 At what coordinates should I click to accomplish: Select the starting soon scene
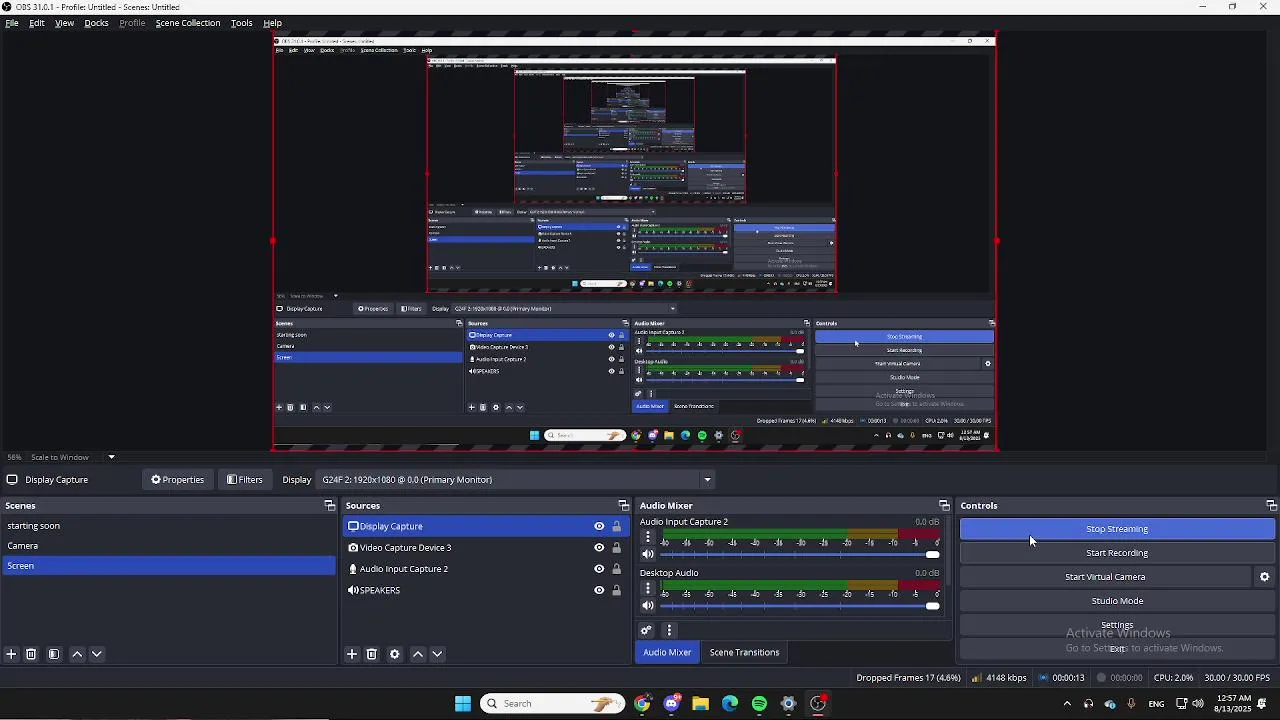[x=168, y=526]
